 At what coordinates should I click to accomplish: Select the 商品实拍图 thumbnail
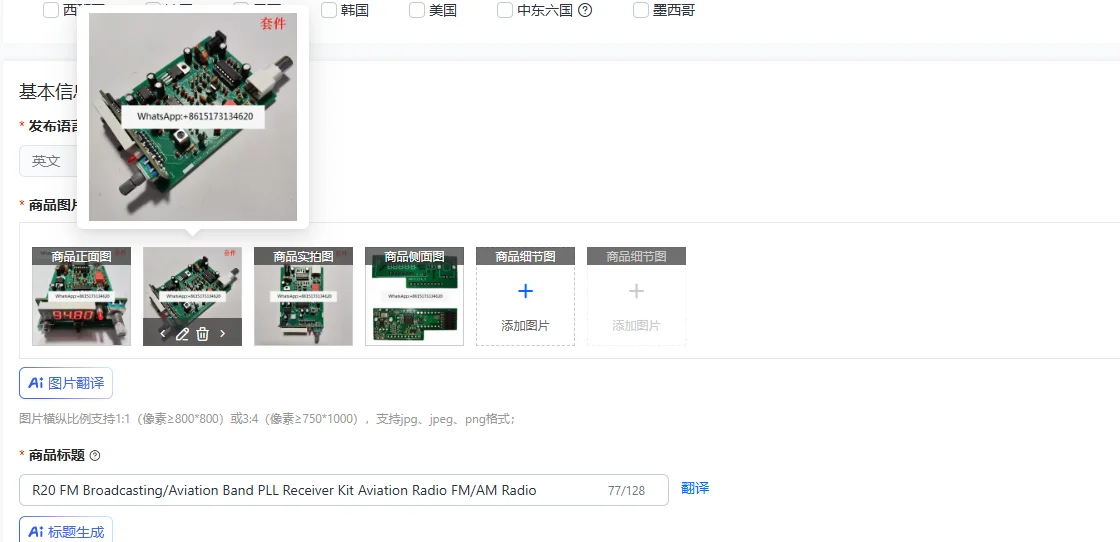point(304,296)
